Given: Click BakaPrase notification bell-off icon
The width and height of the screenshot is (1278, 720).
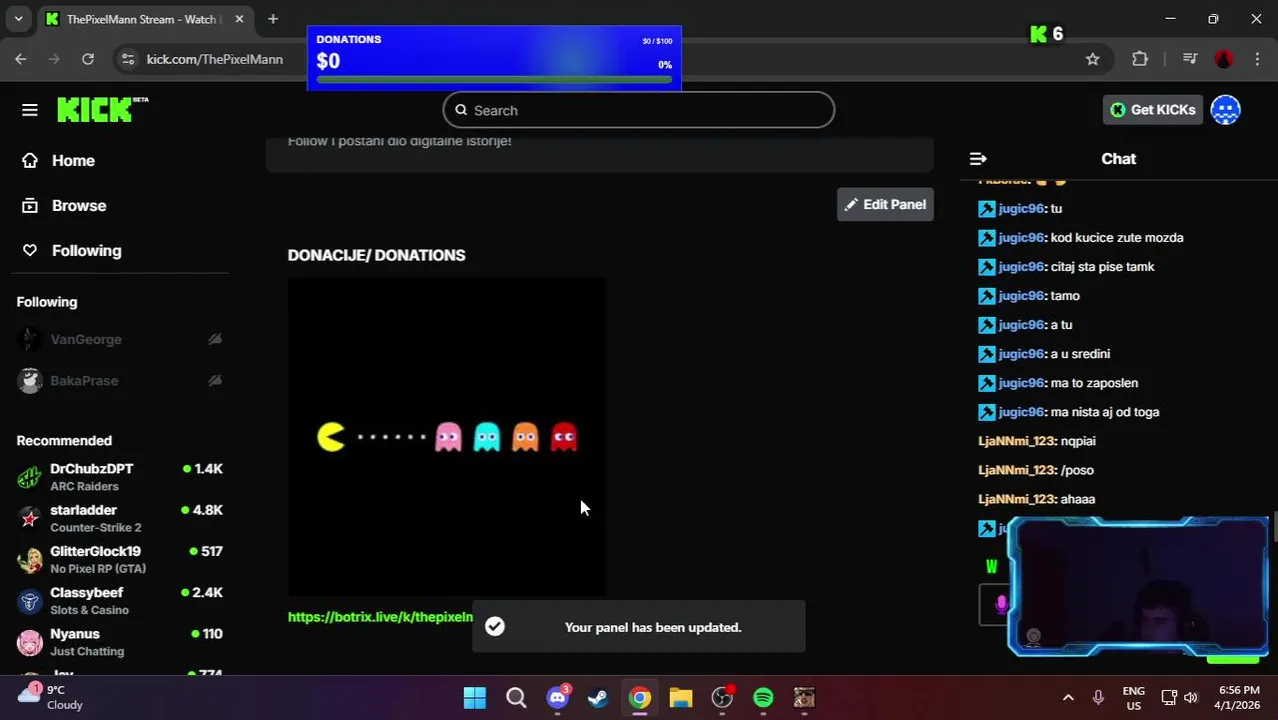Looking at the screenshot, I should coord(214,381).
